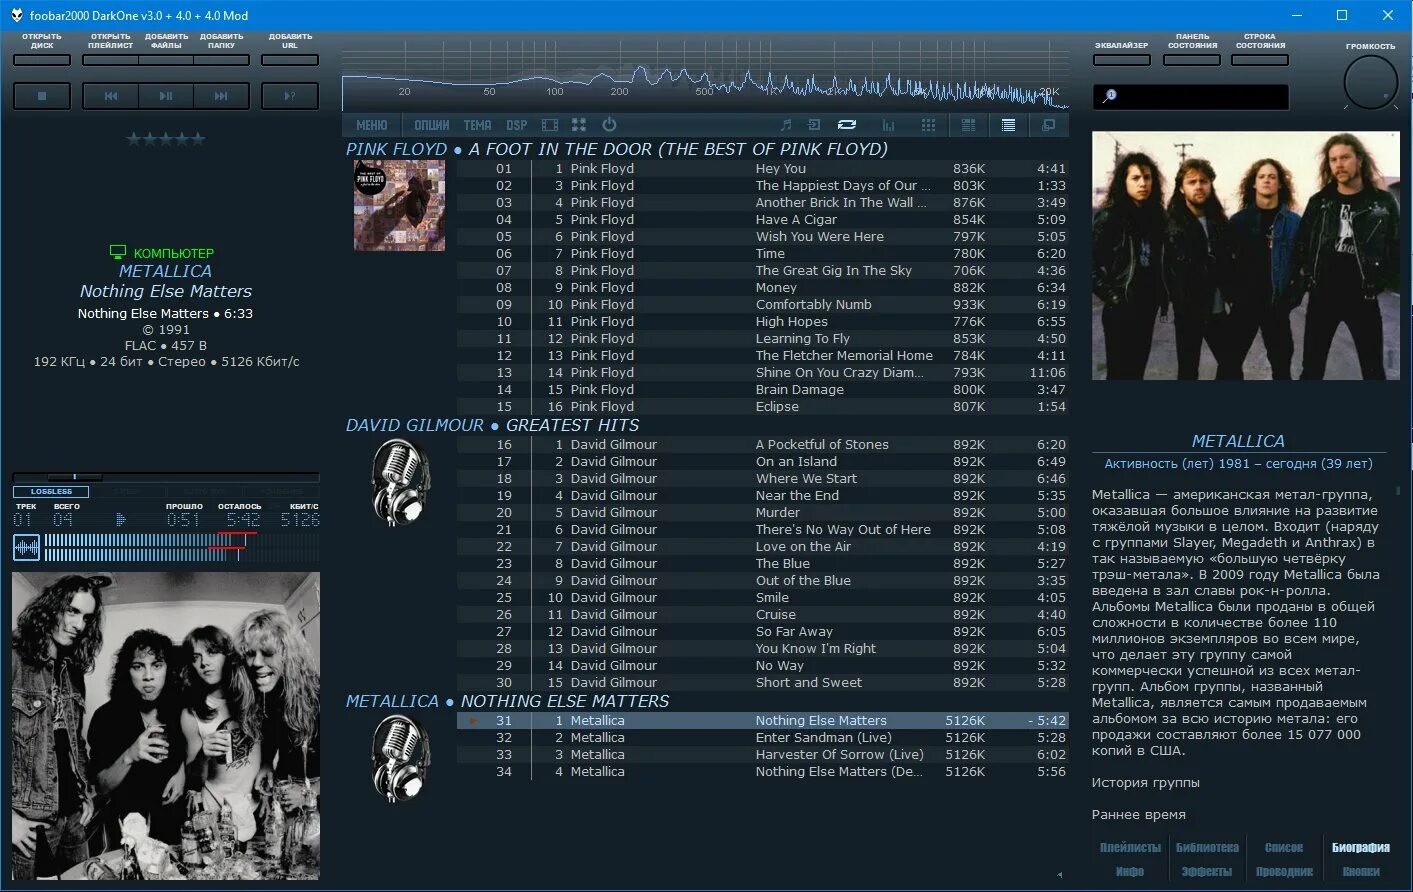1413x892 pixels.
Task: Click the Metallica black-and-white album art
Action: [166, 726]
